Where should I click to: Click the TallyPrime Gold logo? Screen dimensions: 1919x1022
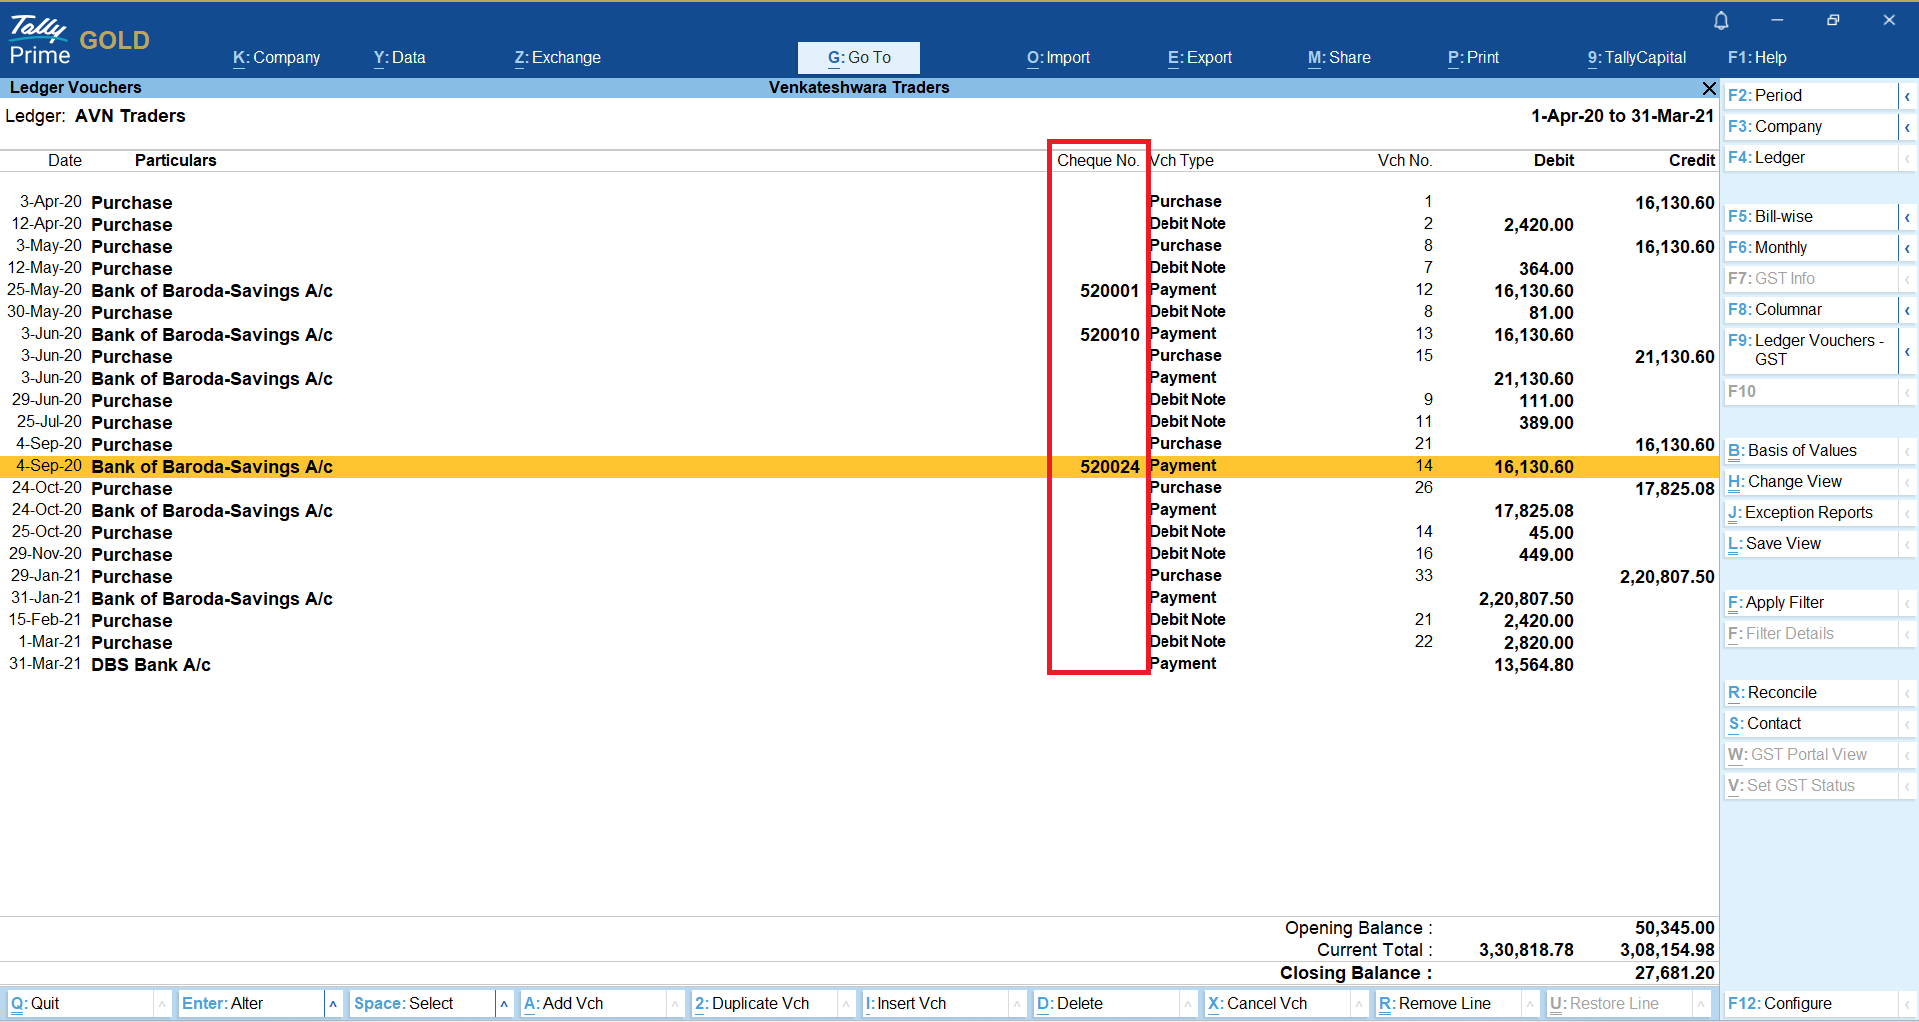point(79,40)
